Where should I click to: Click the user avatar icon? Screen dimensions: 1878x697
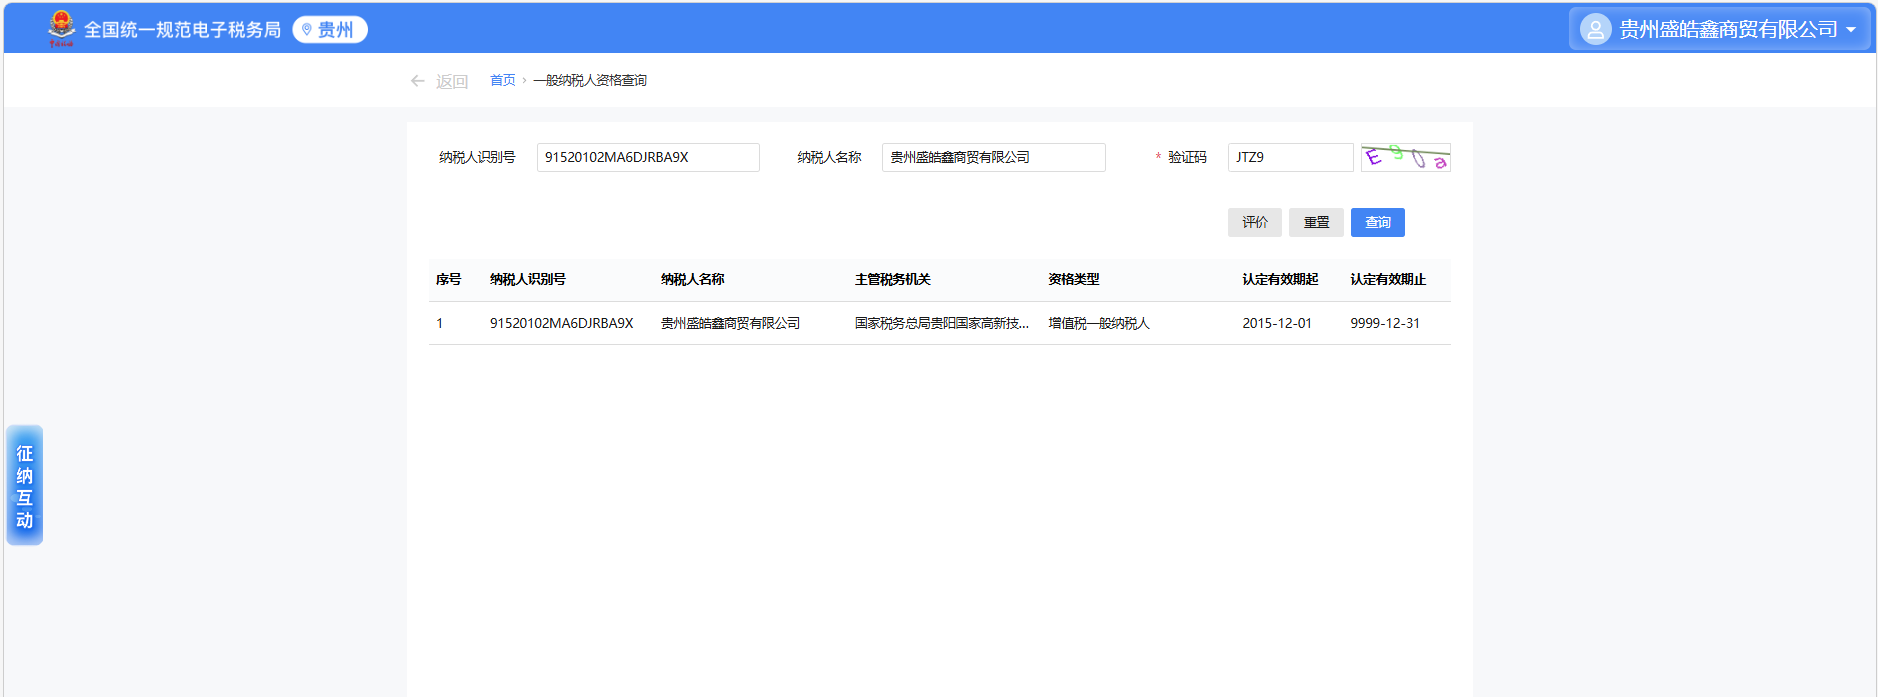tap(1595, 30)
